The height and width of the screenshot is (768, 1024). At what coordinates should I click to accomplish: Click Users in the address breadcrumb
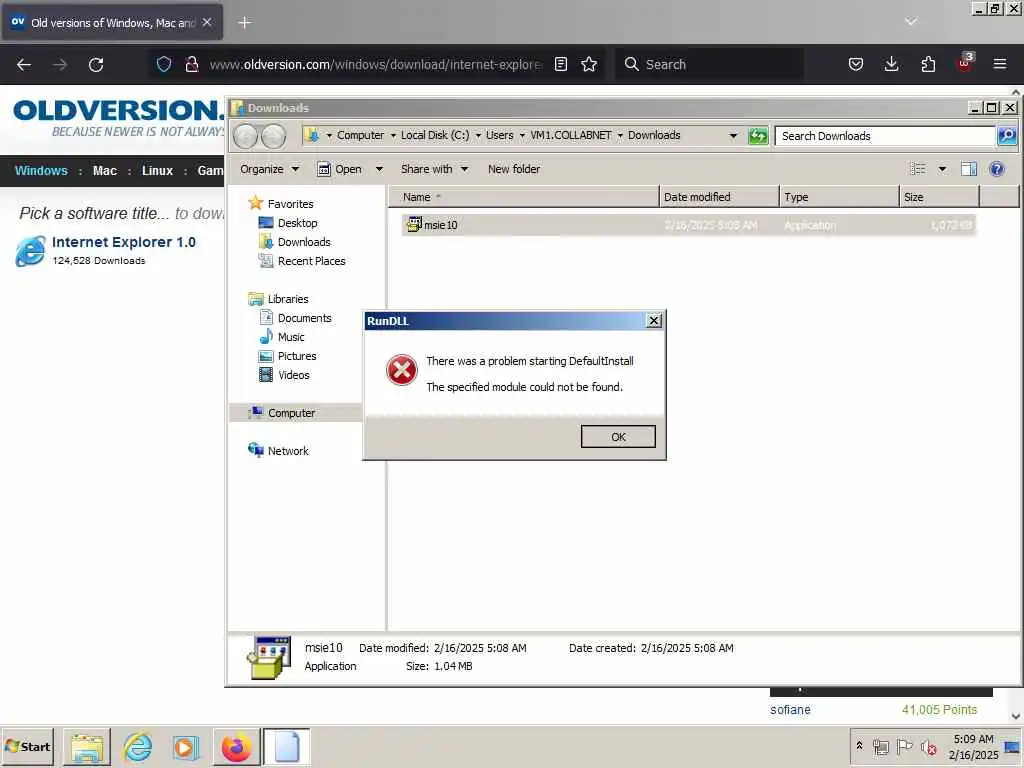(x=500, y=135)
